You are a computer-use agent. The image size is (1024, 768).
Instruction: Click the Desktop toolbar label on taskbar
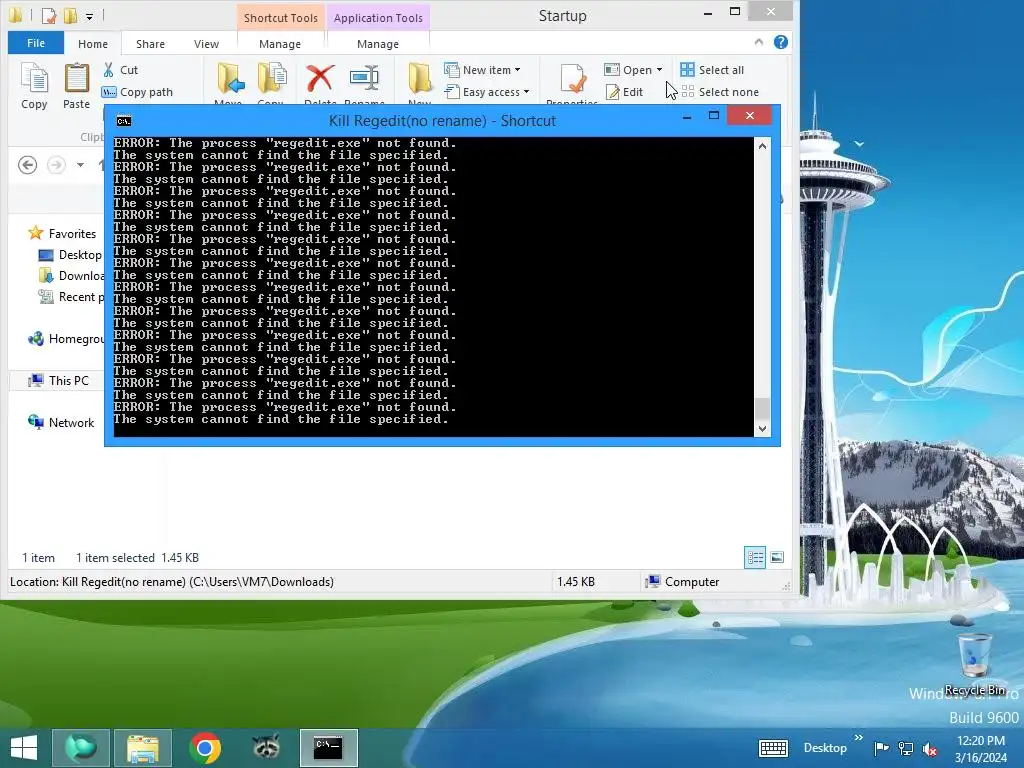pos(825,748)
